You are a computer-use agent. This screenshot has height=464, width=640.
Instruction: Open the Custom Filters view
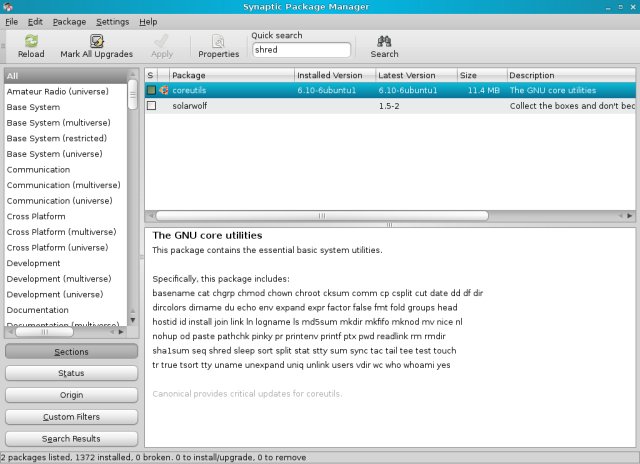coord(71,417)
